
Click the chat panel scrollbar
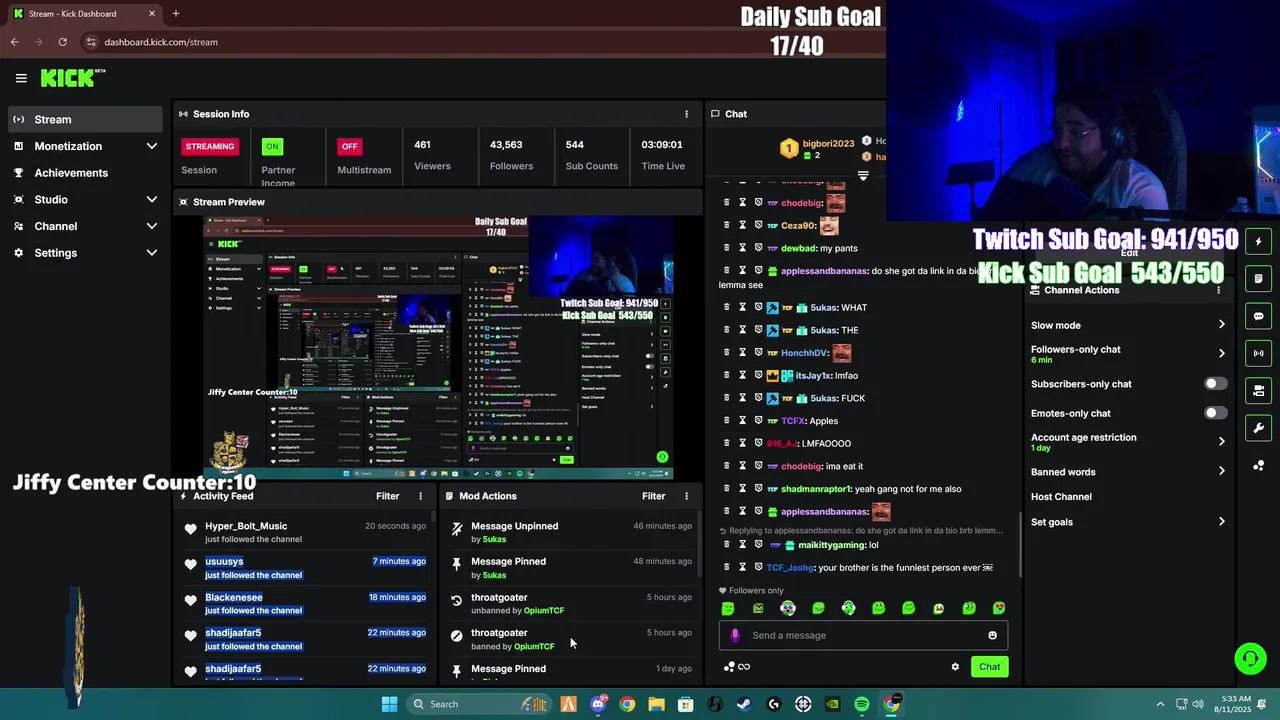point(1020,545)
